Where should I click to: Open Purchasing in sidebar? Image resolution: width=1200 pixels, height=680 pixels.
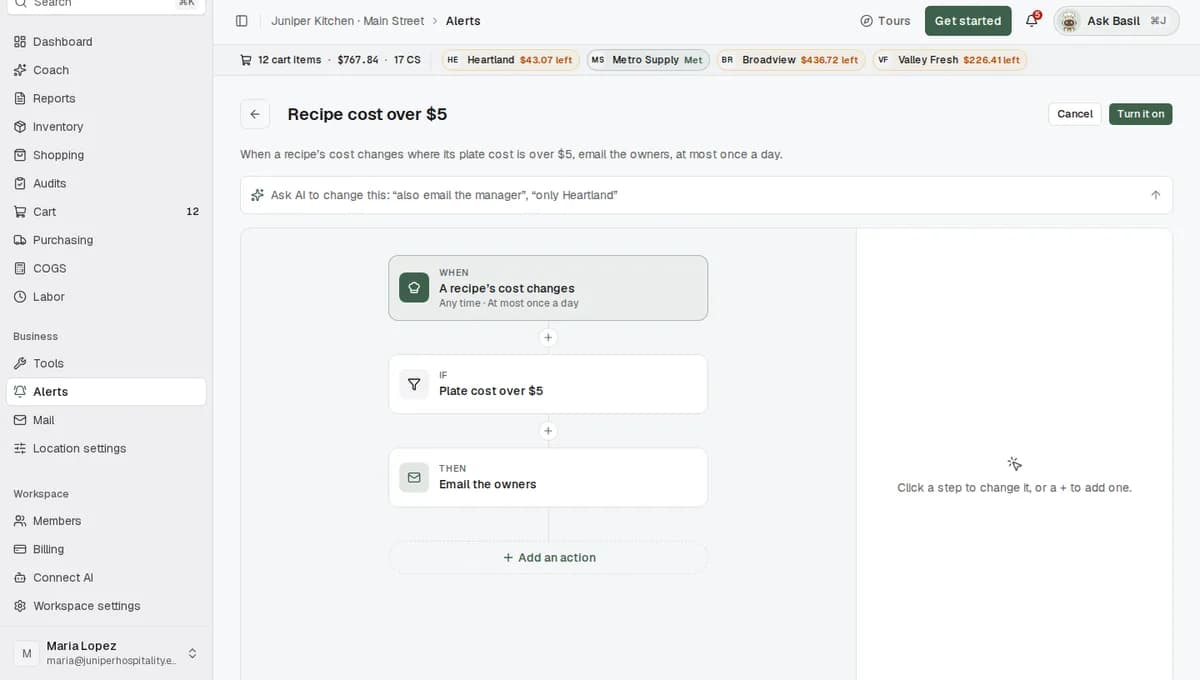(x=106, y=240)
